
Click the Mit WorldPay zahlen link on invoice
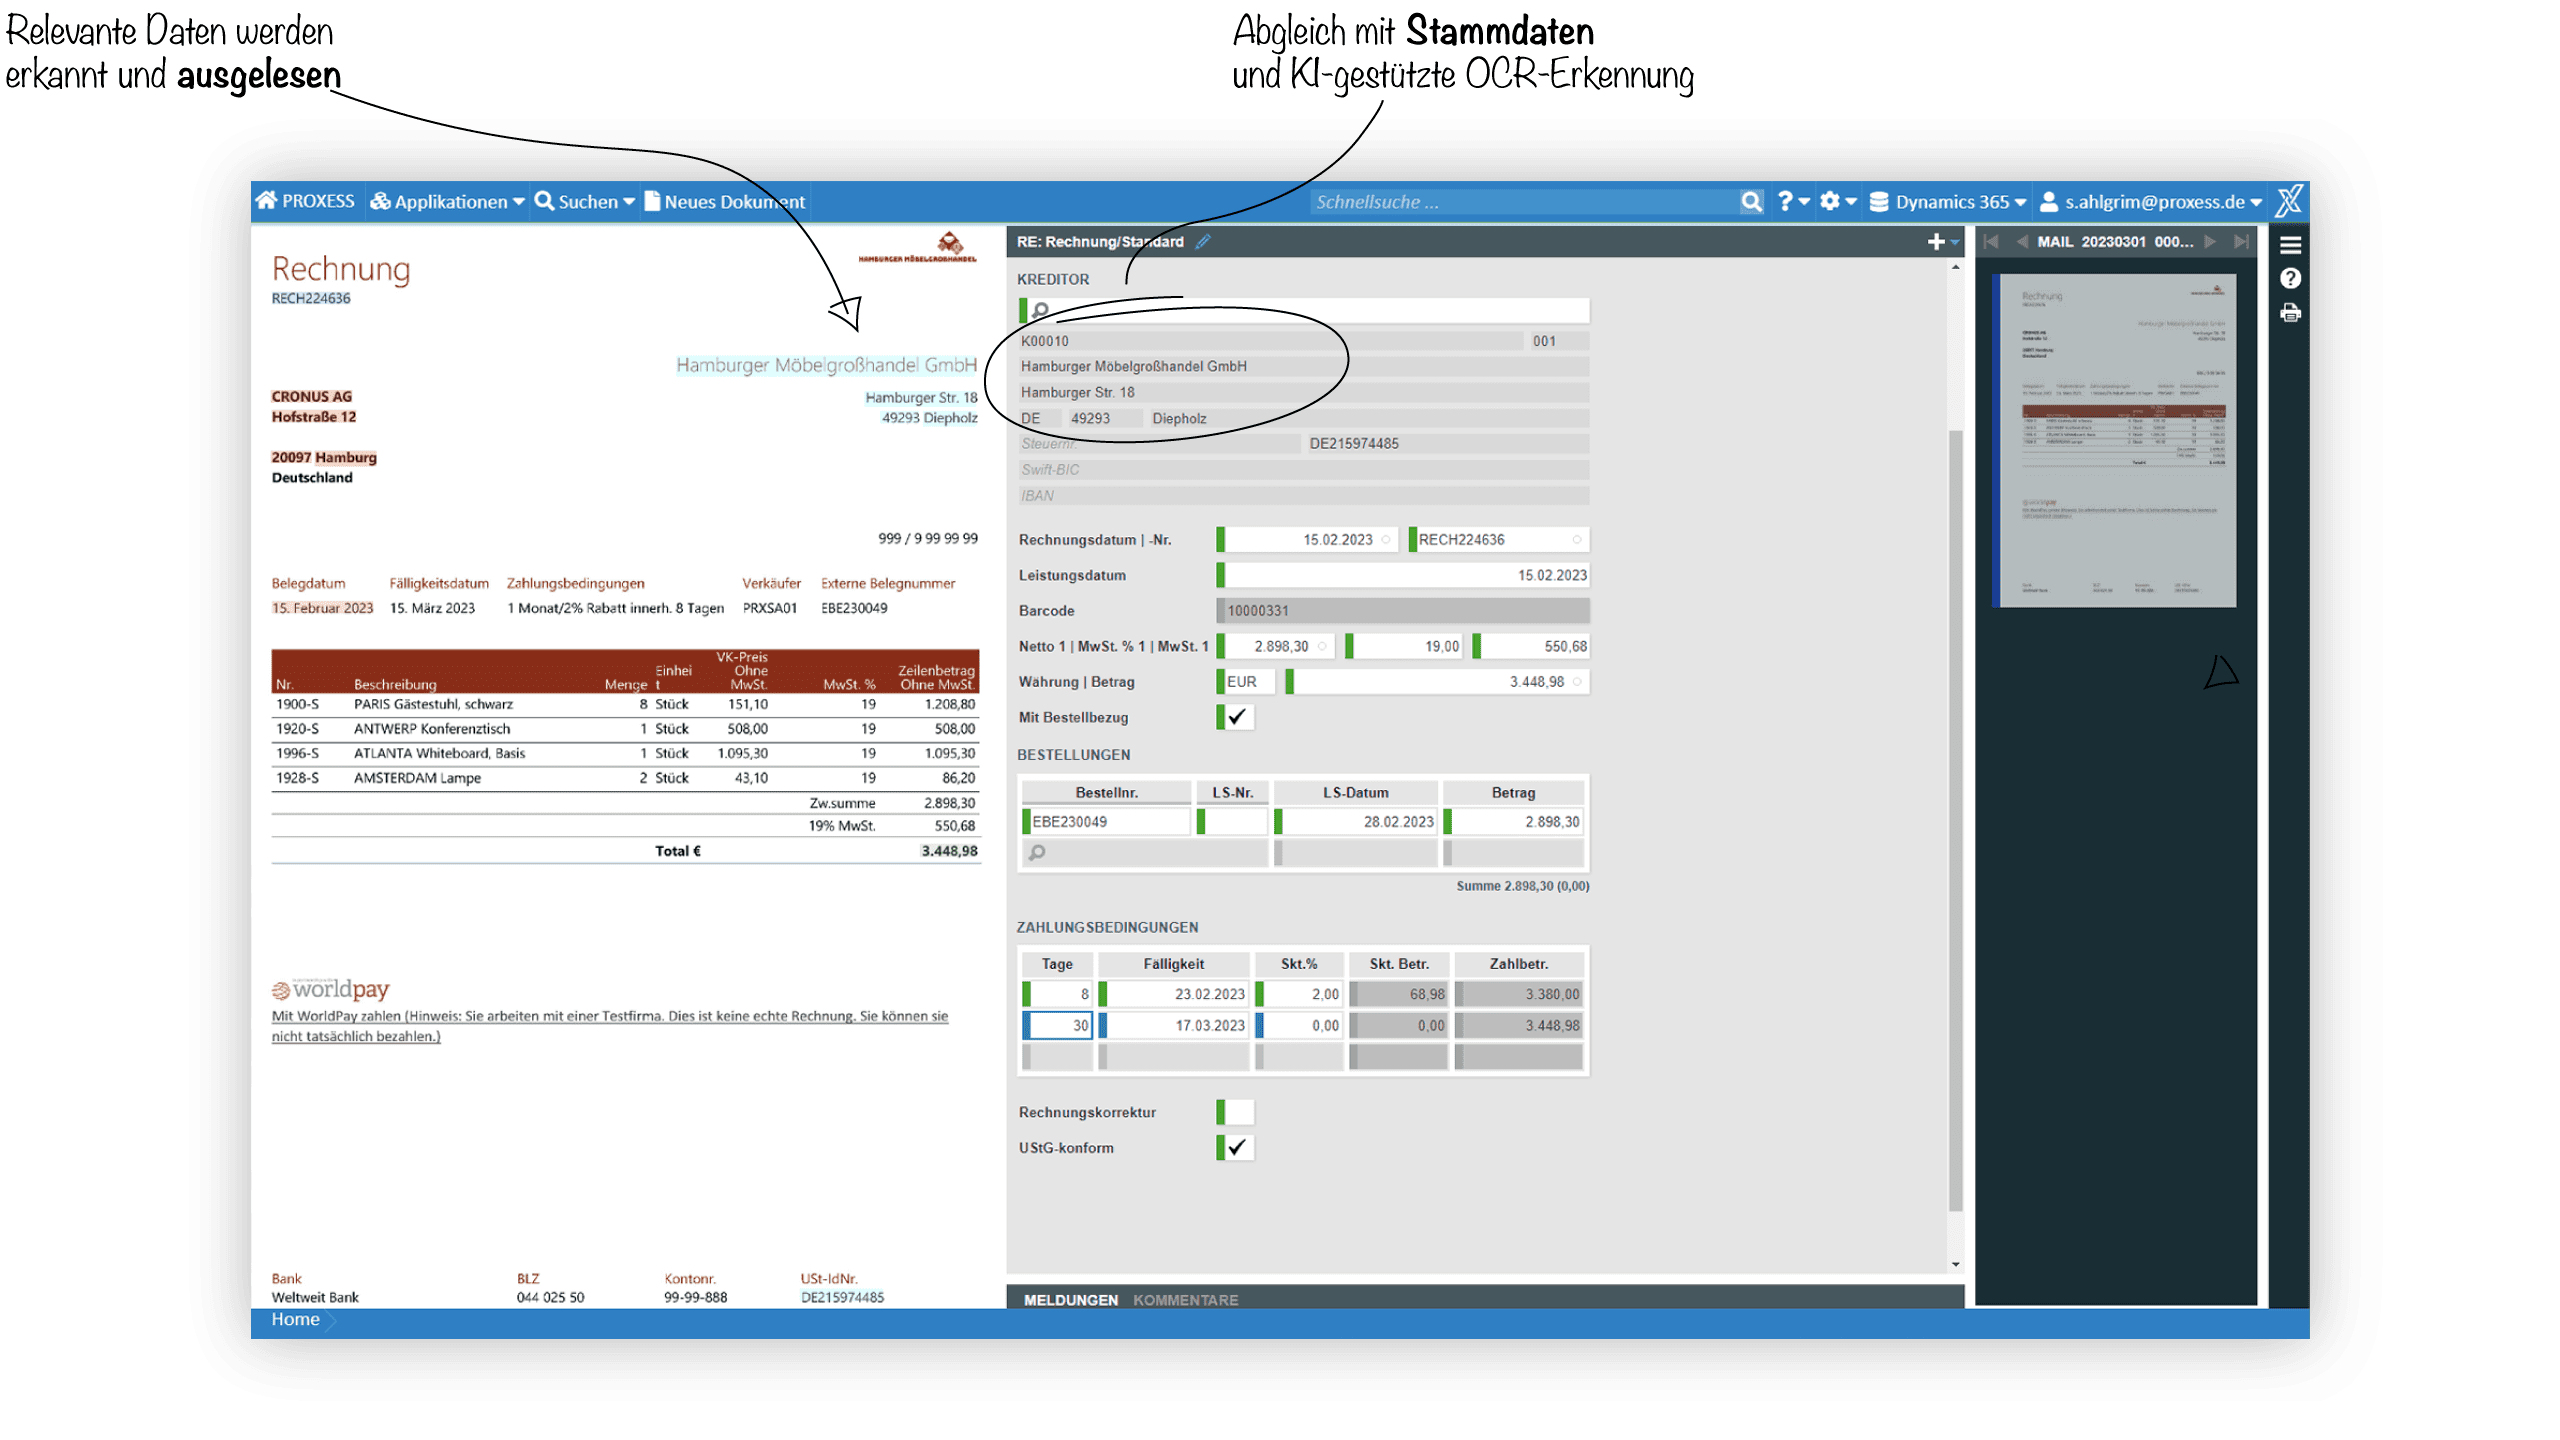click(610, 1026)
